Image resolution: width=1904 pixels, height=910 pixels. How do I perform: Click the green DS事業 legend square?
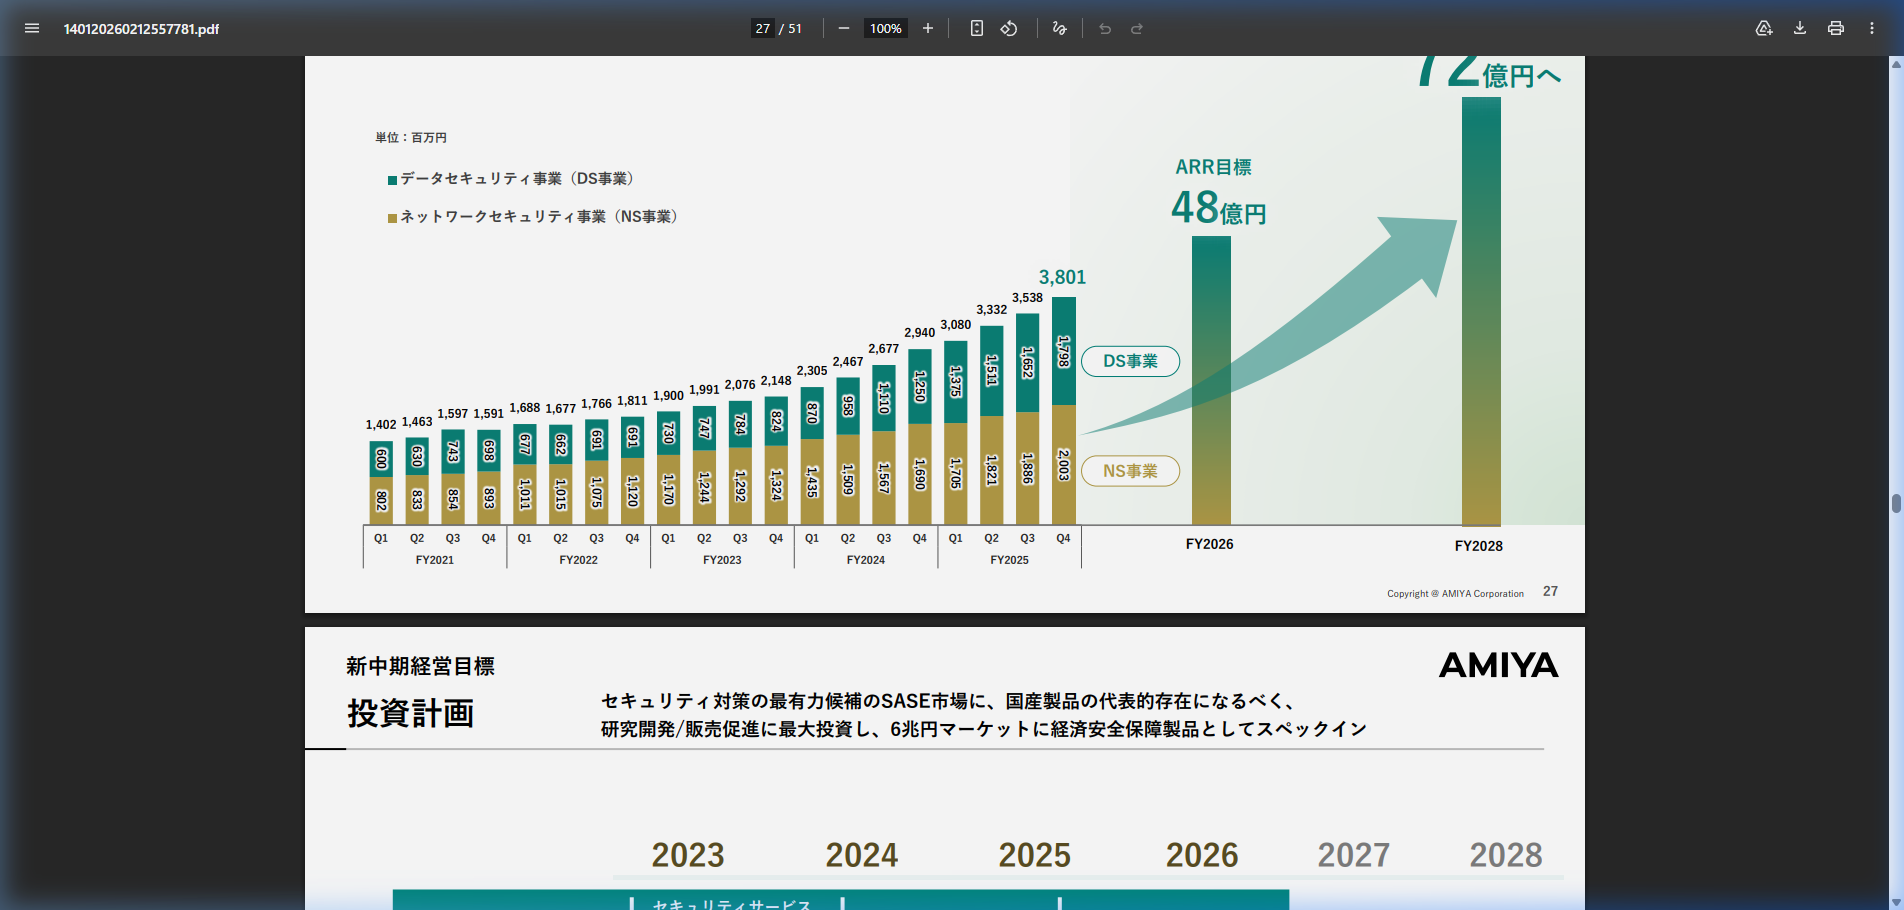click(393, 180)
